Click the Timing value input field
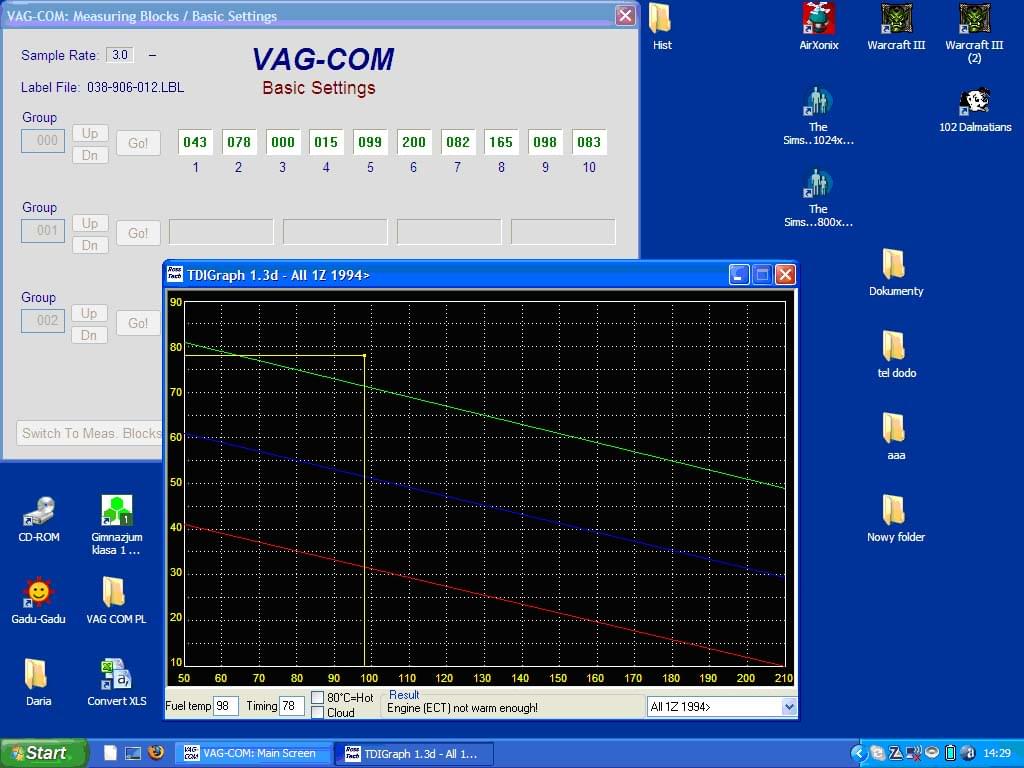The image size is (1024, 768). click(x=291, y=706)
